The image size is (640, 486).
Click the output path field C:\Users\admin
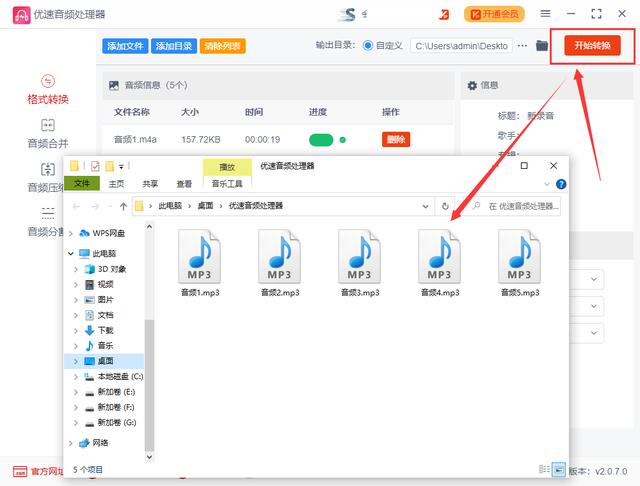(x=461, y=46)
